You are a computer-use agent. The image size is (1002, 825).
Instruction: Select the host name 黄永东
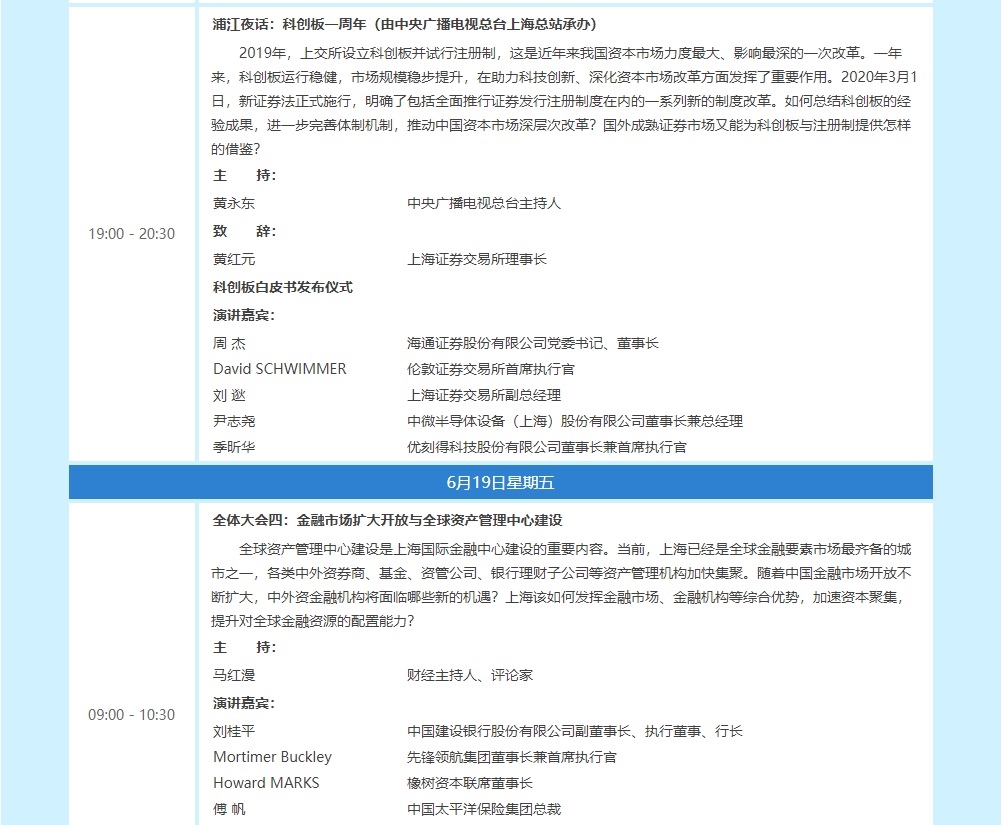234,203
